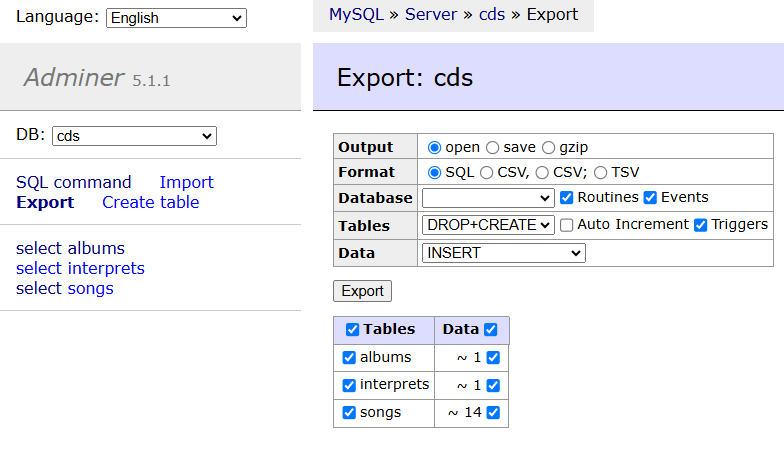Choose the save output option

click(x=492, y=148)
